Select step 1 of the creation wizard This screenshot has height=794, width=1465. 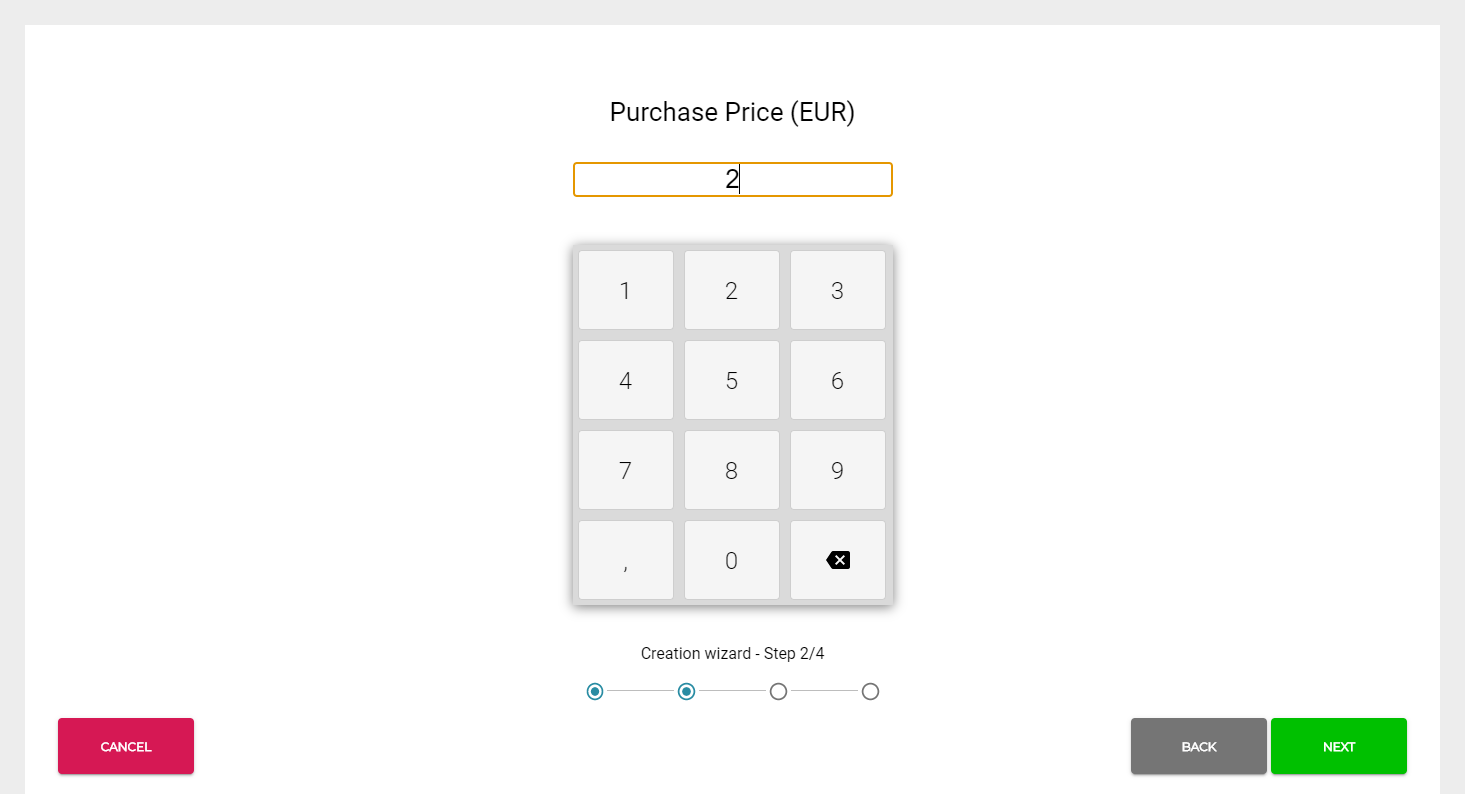point(595,691)
